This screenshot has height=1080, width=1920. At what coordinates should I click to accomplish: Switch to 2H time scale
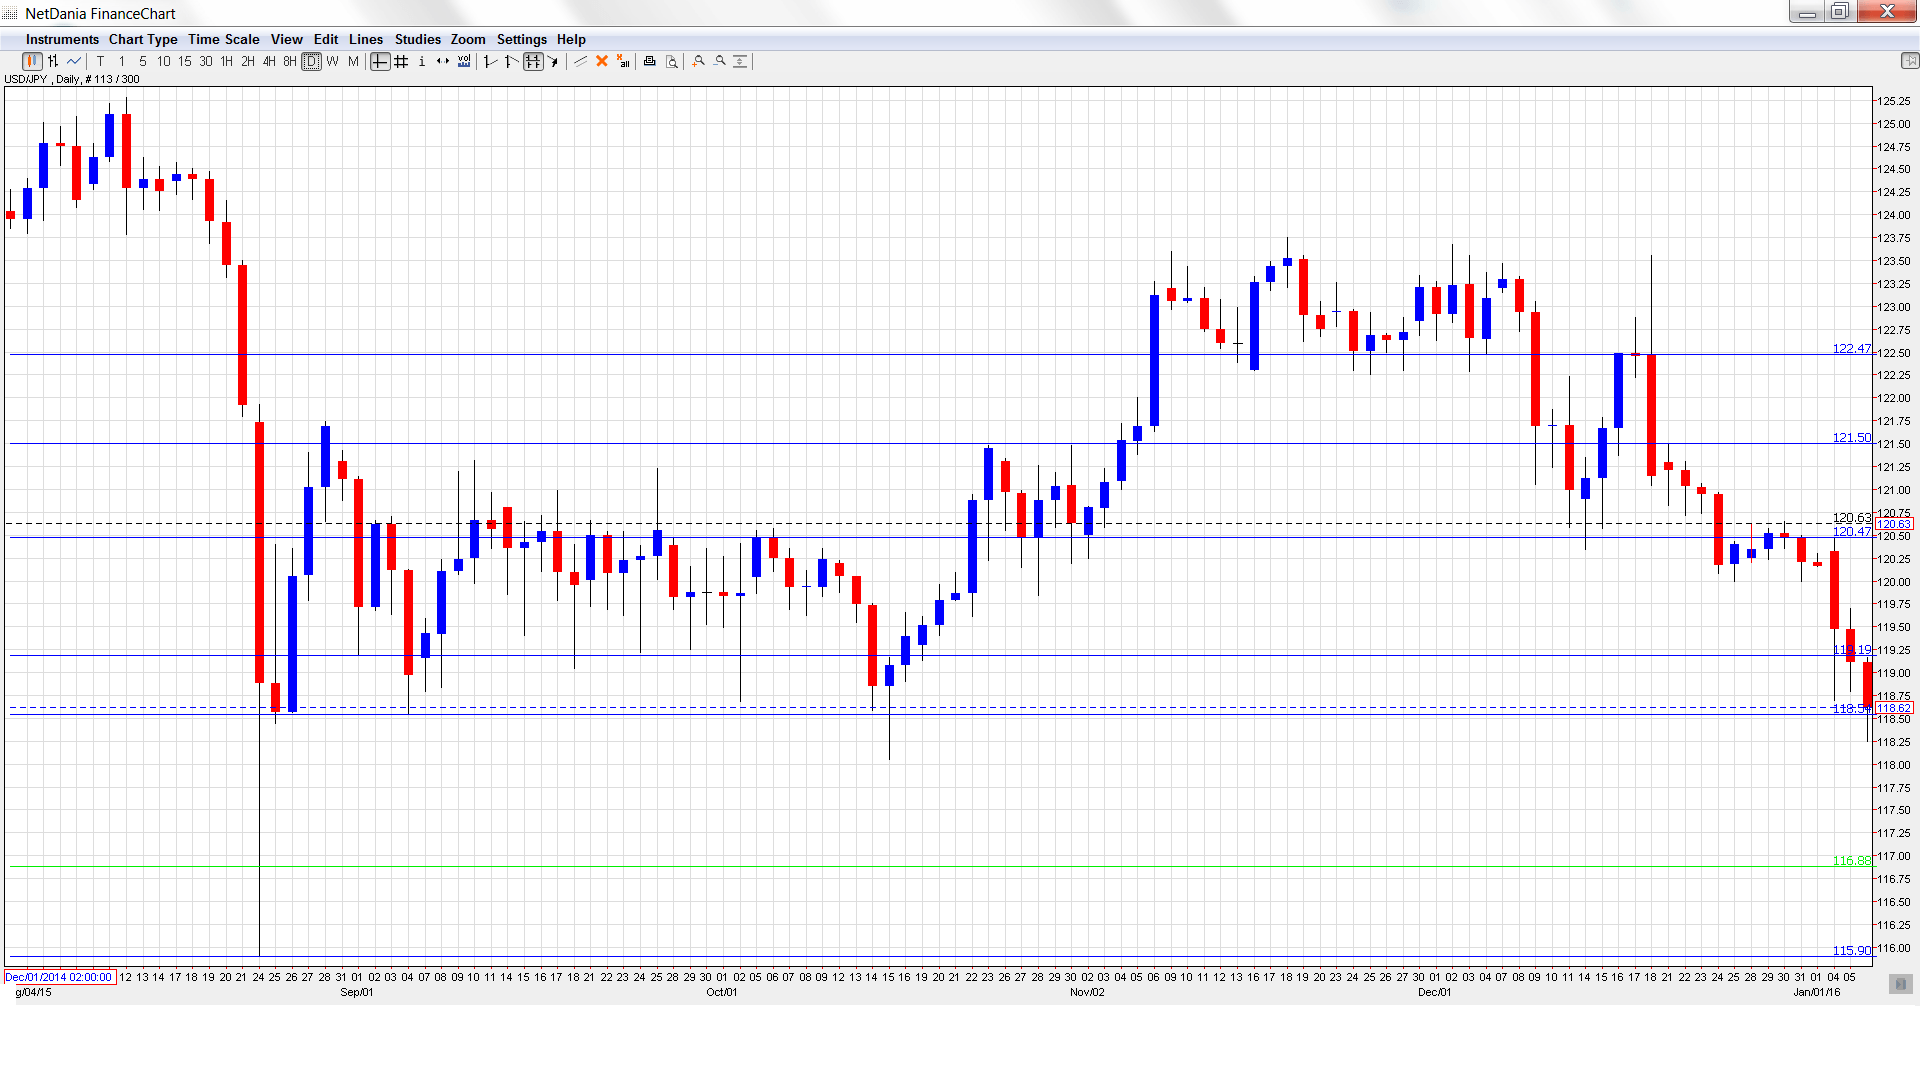(x=248, y=62)
